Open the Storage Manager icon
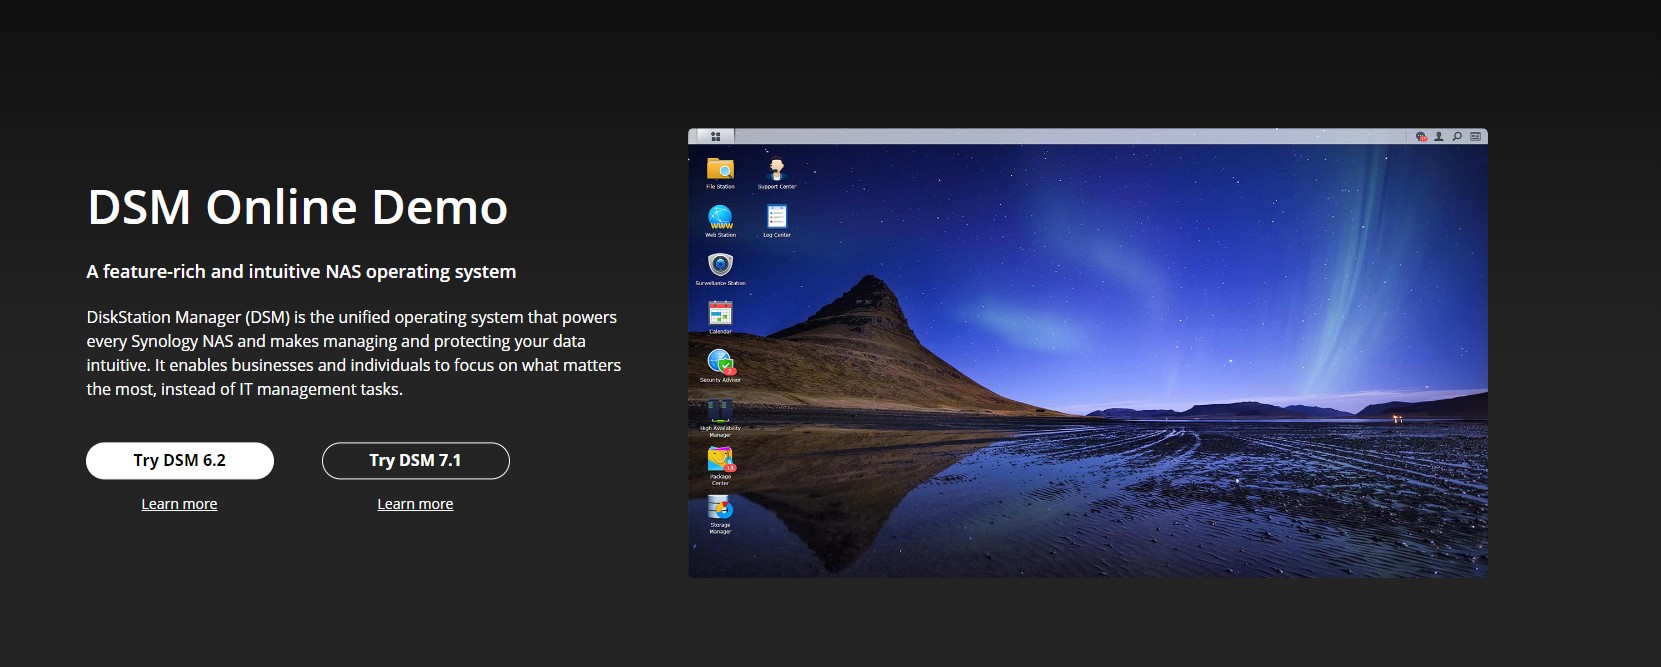Screen dimensions: 1661x667 click(720, 513)
